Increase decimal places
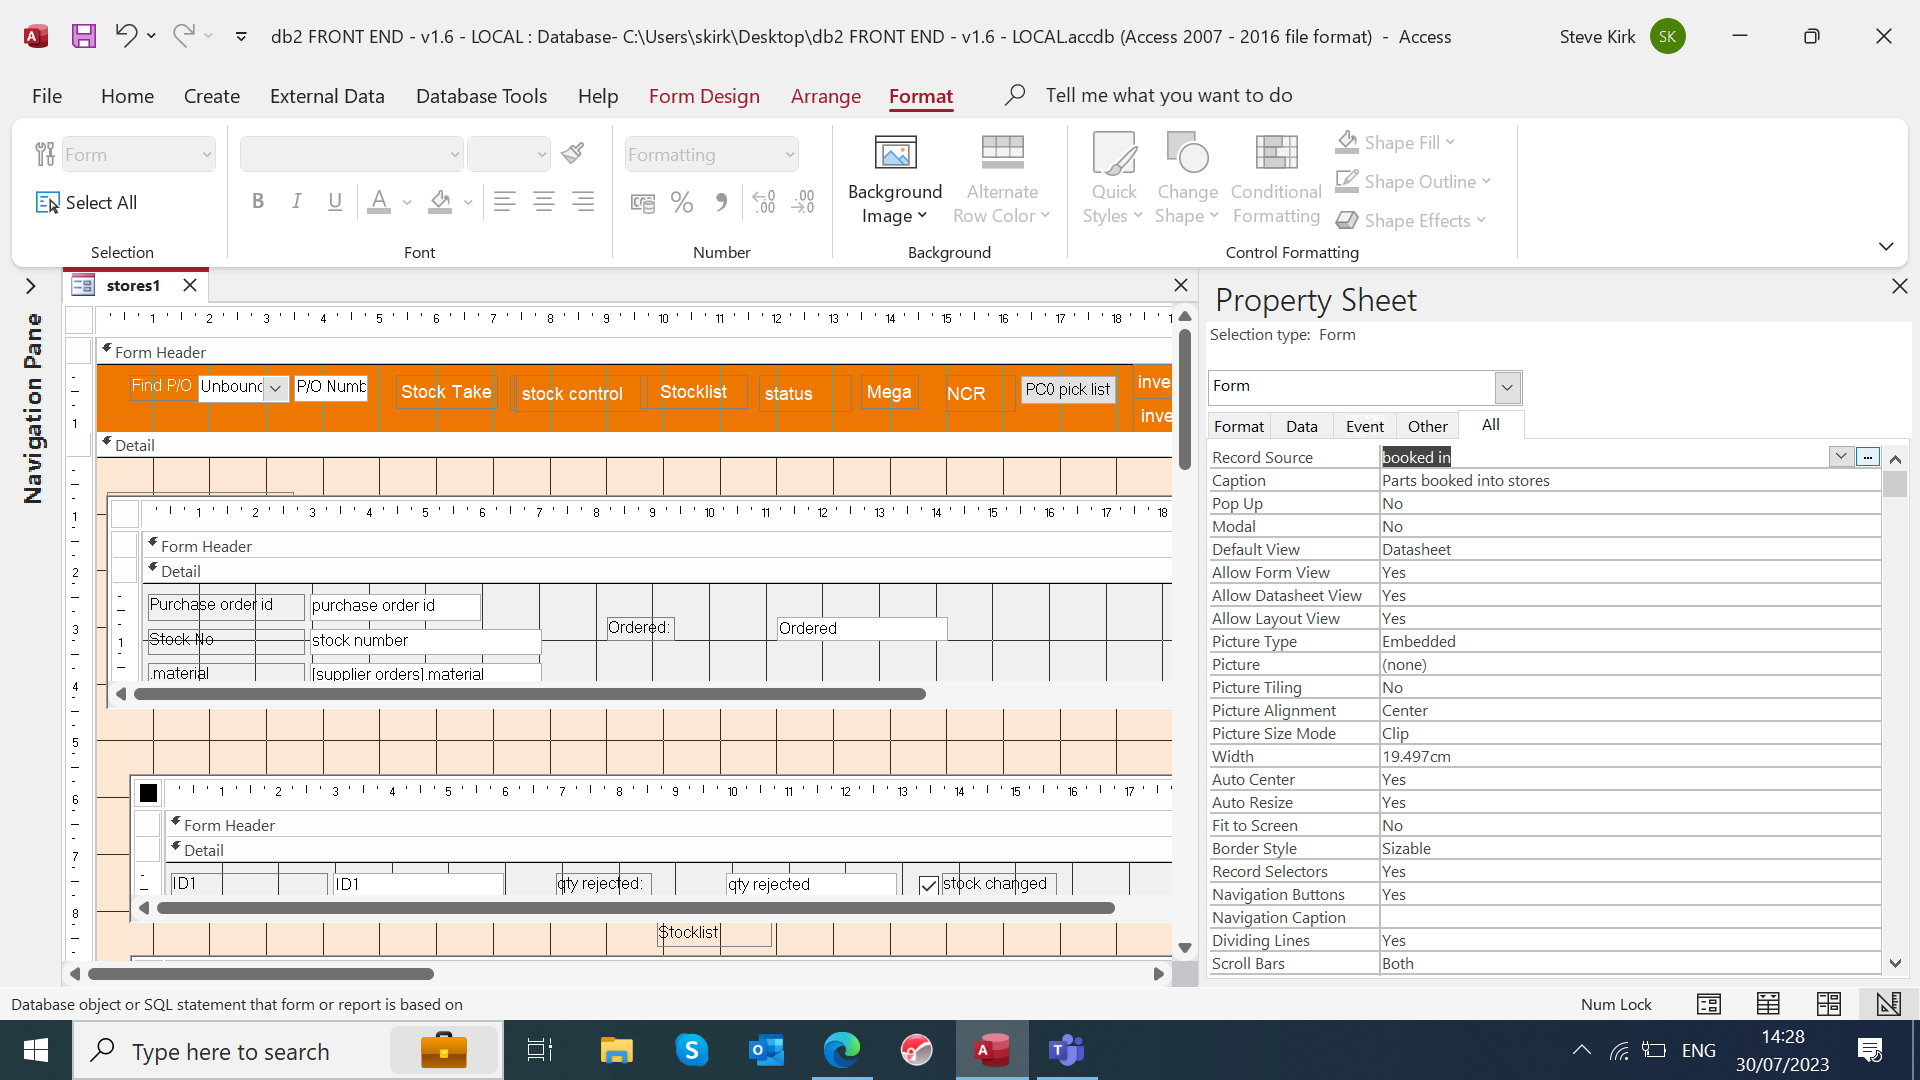The image size is (1920, 1080). tap(764, 203)
